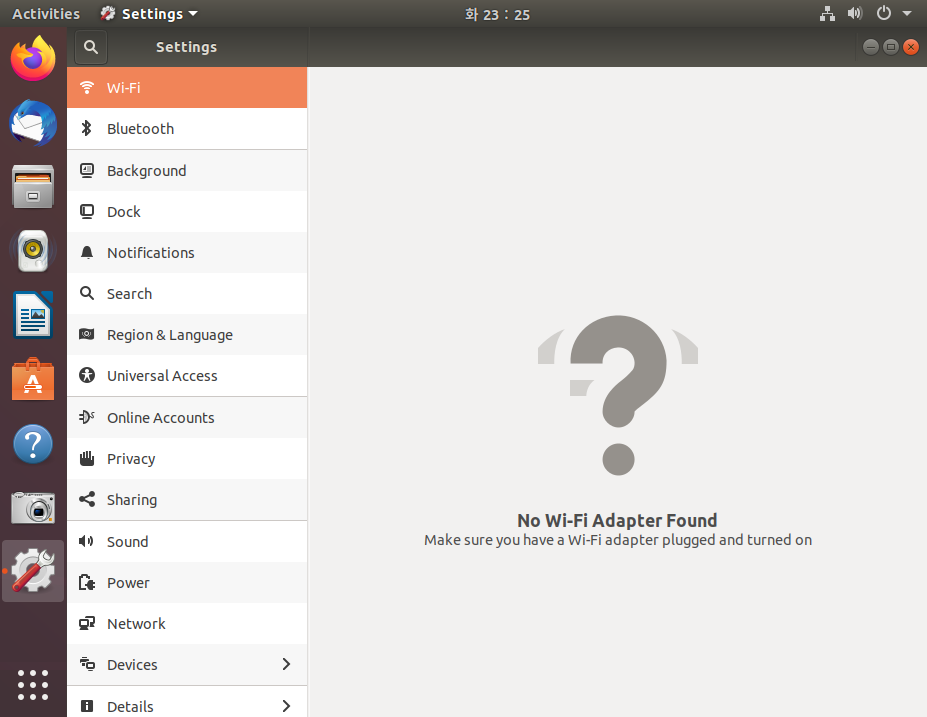Expand the Details chevron arrow

(x=286, y=706)
